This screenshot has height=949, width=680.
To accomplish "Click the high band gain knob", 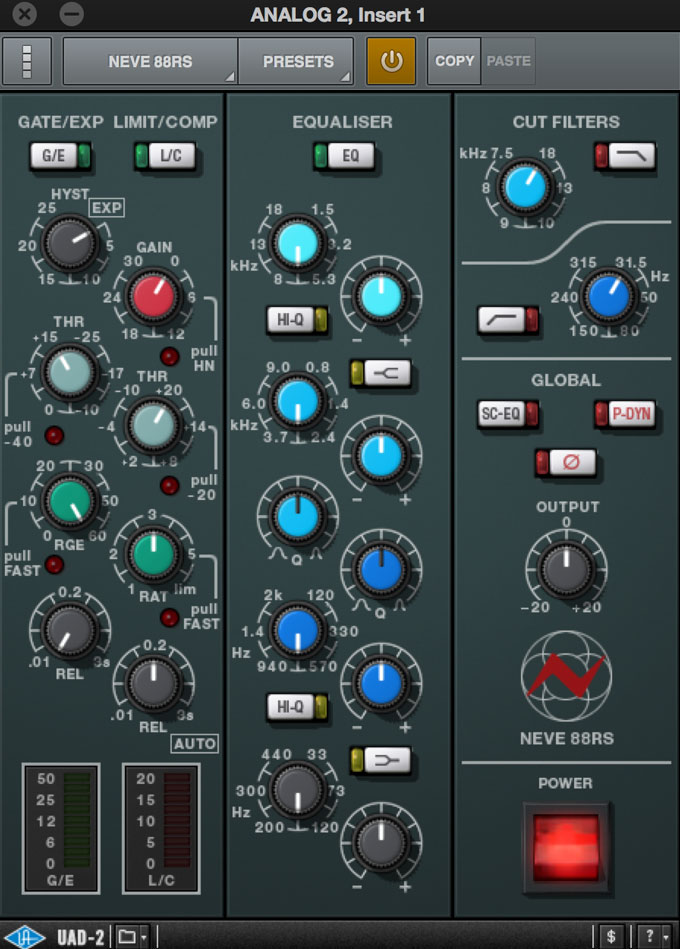I will (x=381, y=297).
